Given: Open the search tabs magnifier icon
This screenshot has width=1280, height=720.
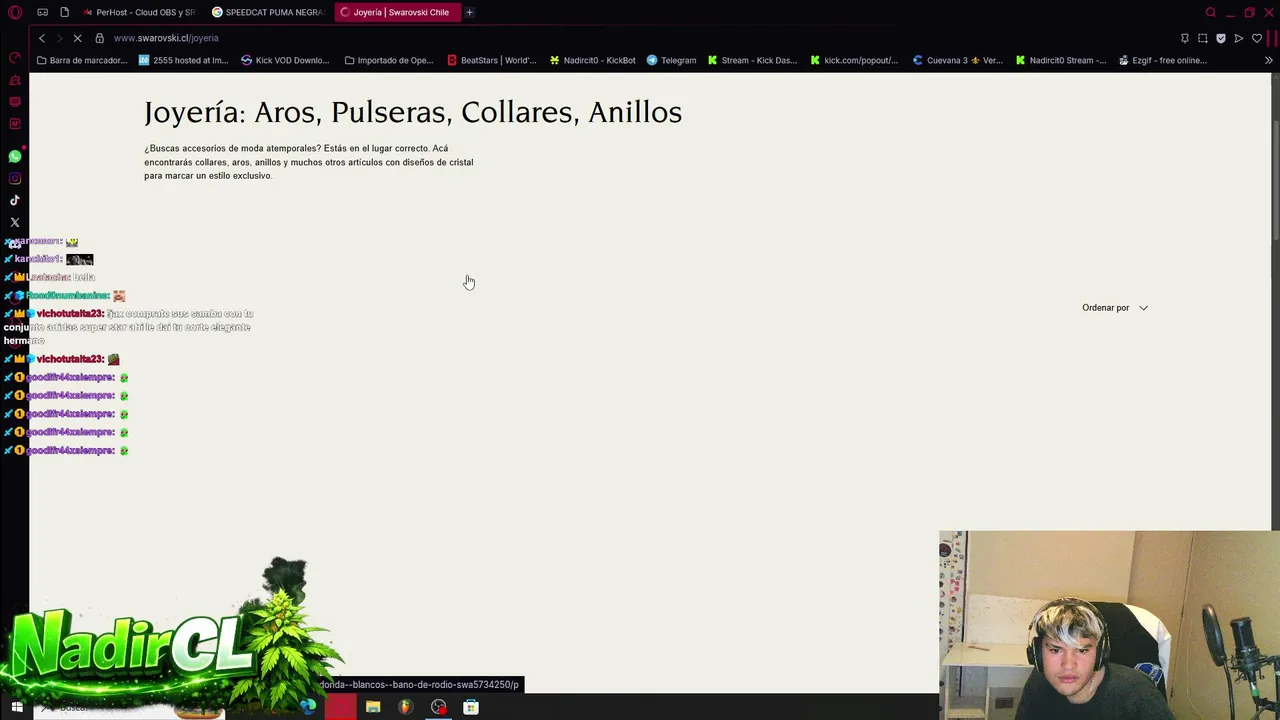Looking at the screenshot, I should point(1211,12).
